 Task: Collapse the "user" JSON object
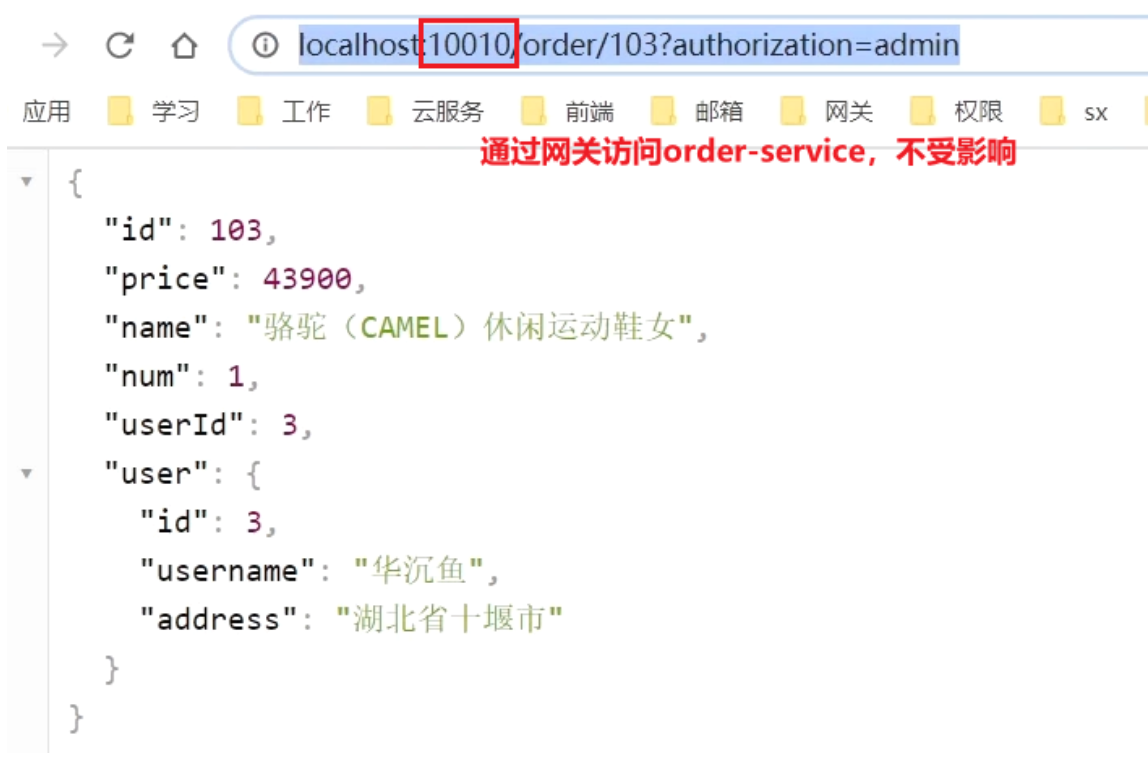pyautogui.click(x=27, y=472)
